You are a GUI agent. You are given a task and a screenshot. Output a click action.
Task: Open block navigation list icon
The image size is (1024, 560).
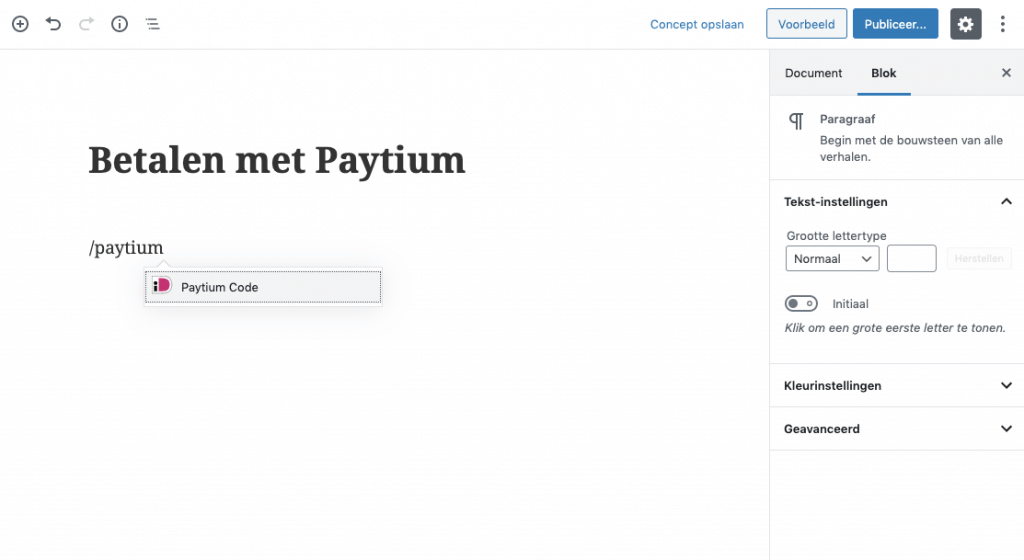pos(152,24)
